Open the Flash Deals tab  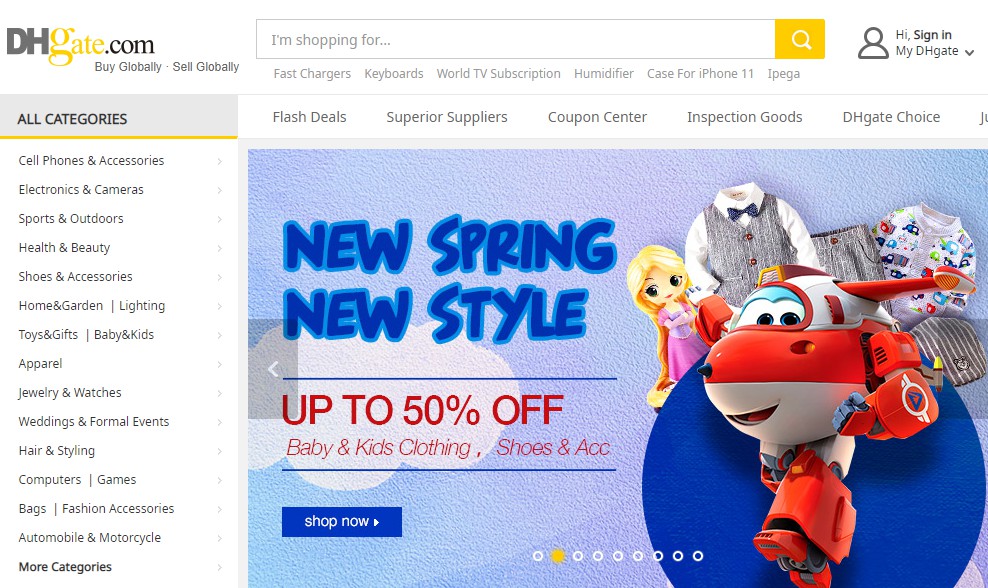point(309,117)
